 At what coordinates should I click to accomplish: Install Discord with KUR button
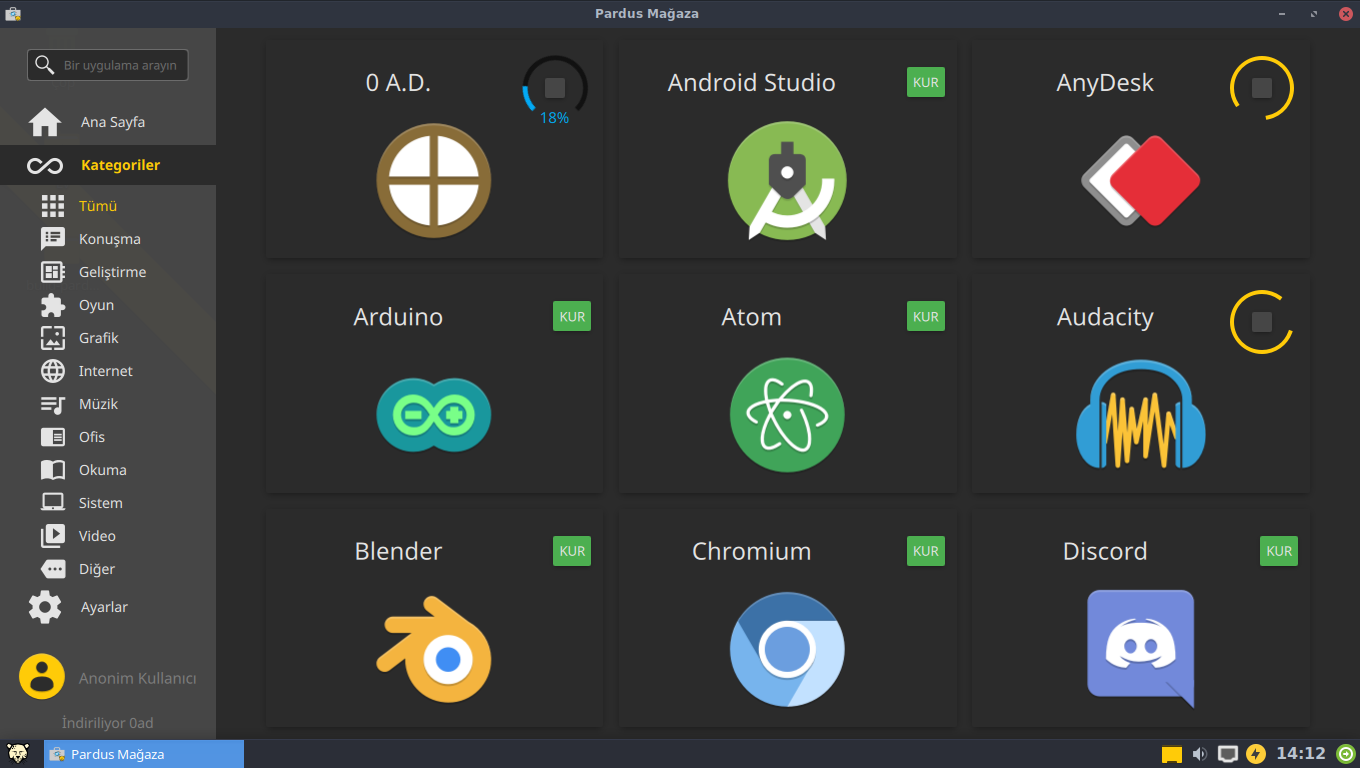pyautogui.click(x=1279, y=551)
